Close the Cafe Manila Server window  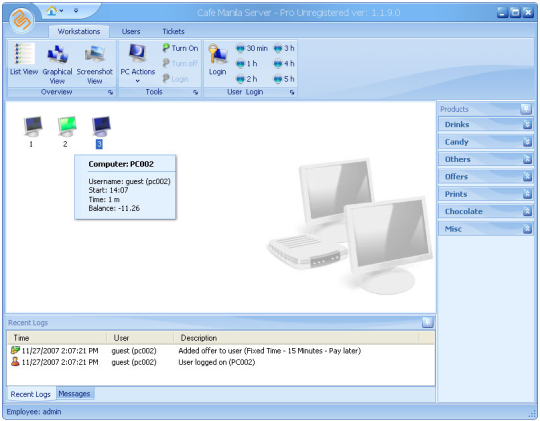point(528,13)
